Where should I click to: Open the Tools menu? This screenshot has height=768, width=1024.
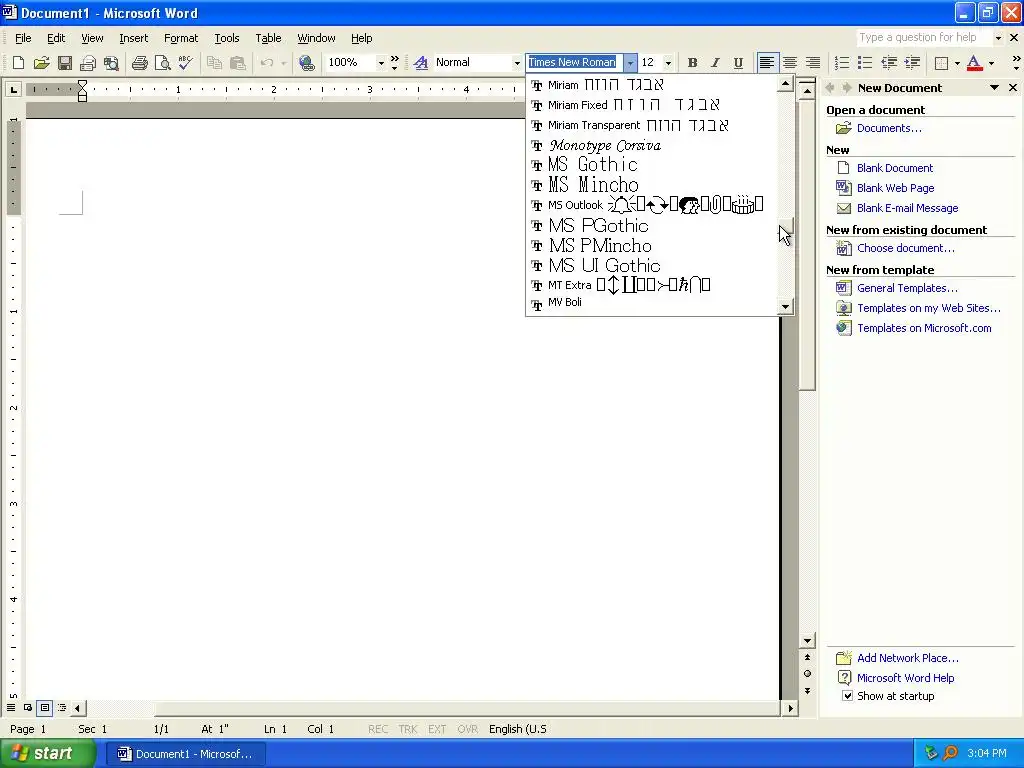tap(227, 38)
